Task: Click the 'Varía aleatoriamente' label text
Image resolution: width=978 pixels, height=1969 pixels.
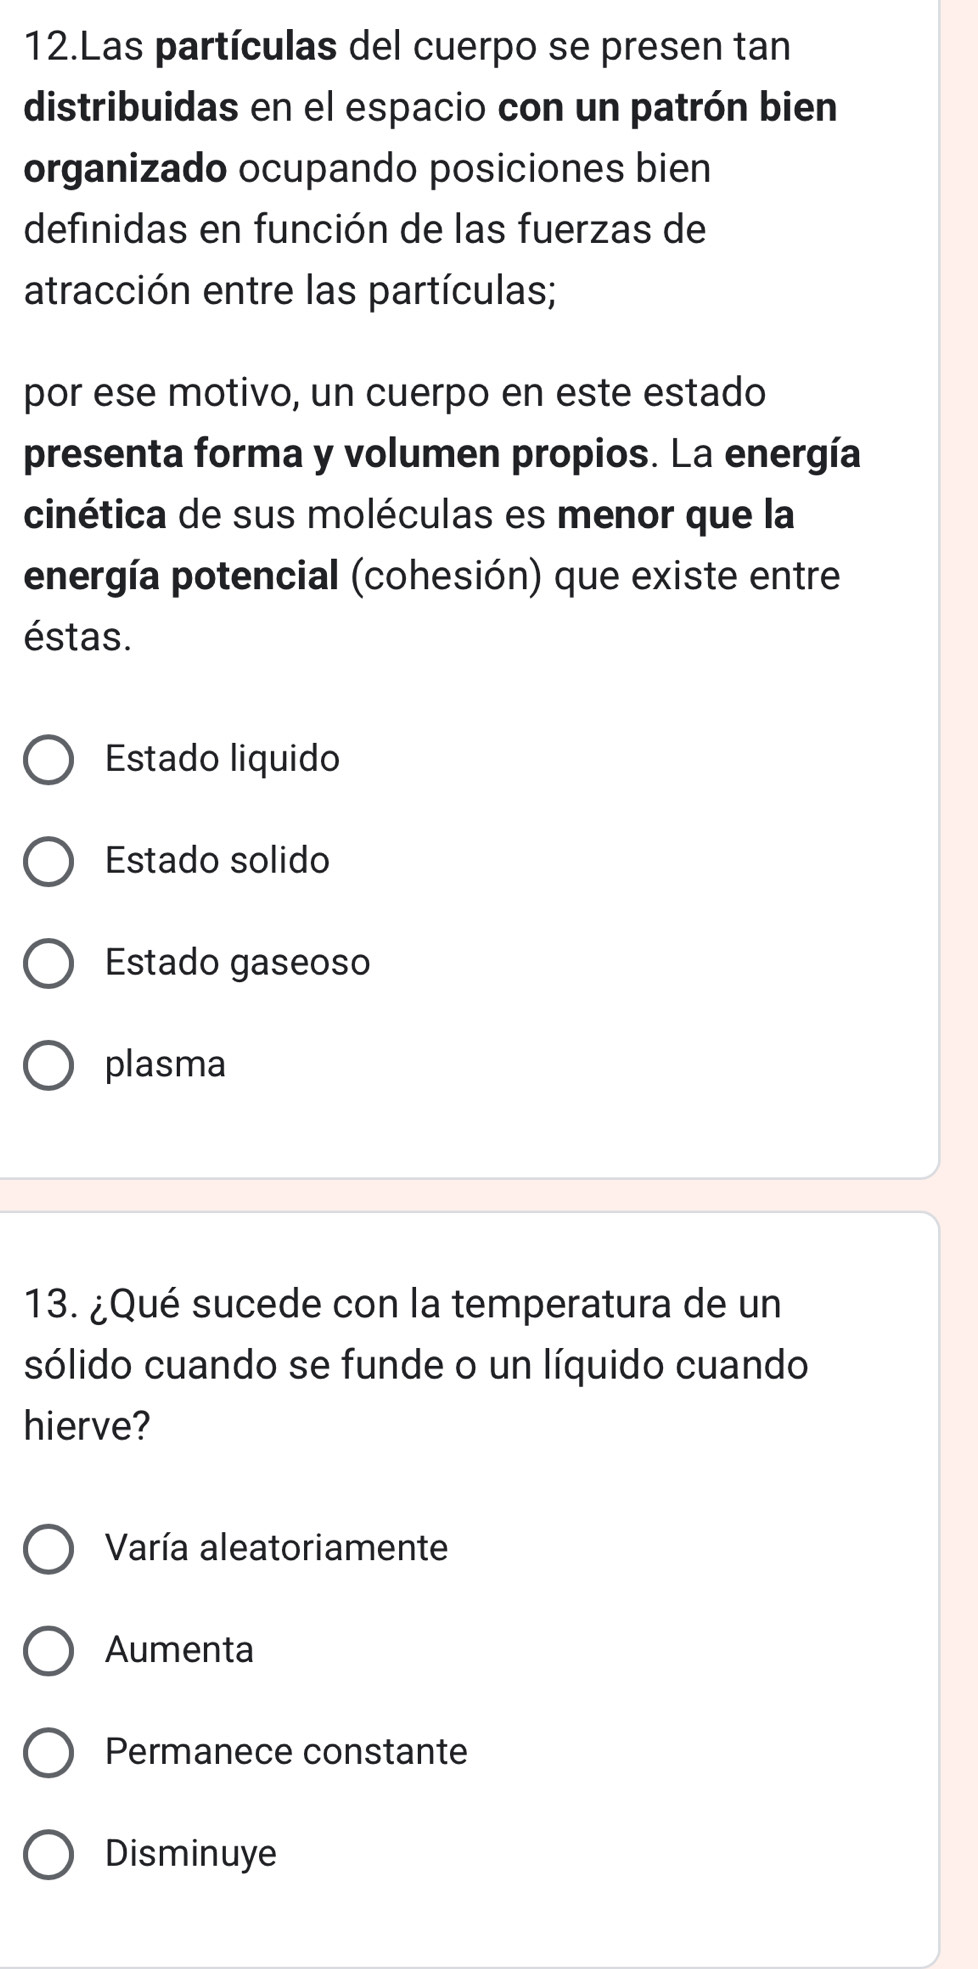Action: tap(276, 1548)
